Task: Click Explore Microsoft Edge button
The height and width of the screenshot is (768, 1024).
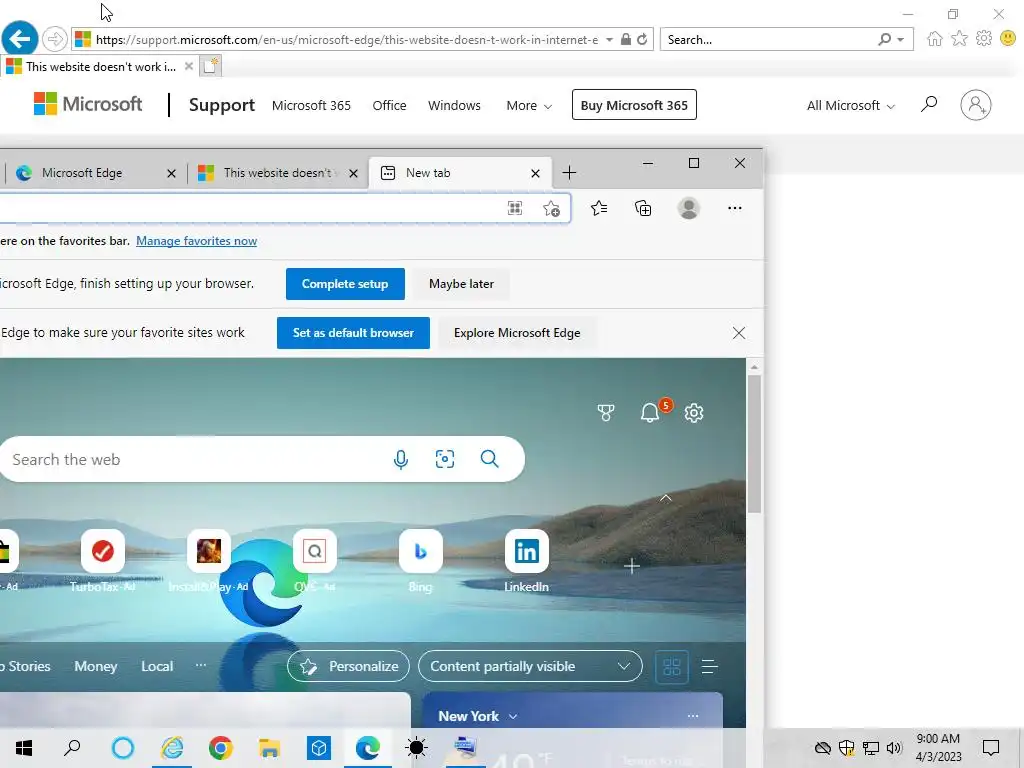Action: [517, 333]
